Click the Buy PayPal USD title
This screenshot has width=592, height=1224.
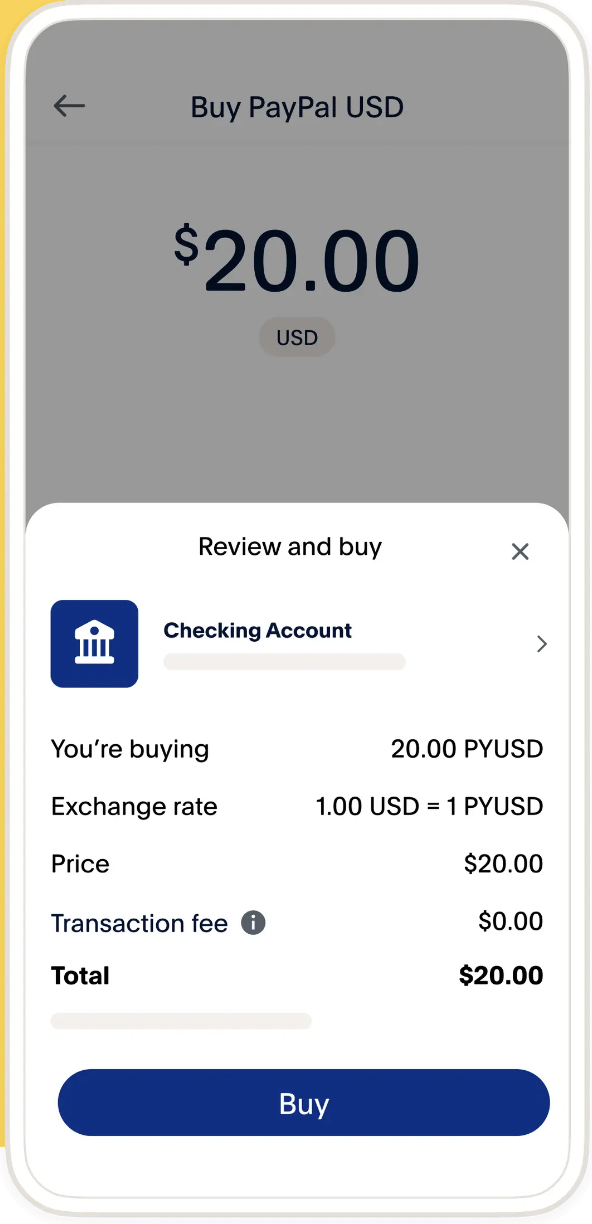coord(297,107)
